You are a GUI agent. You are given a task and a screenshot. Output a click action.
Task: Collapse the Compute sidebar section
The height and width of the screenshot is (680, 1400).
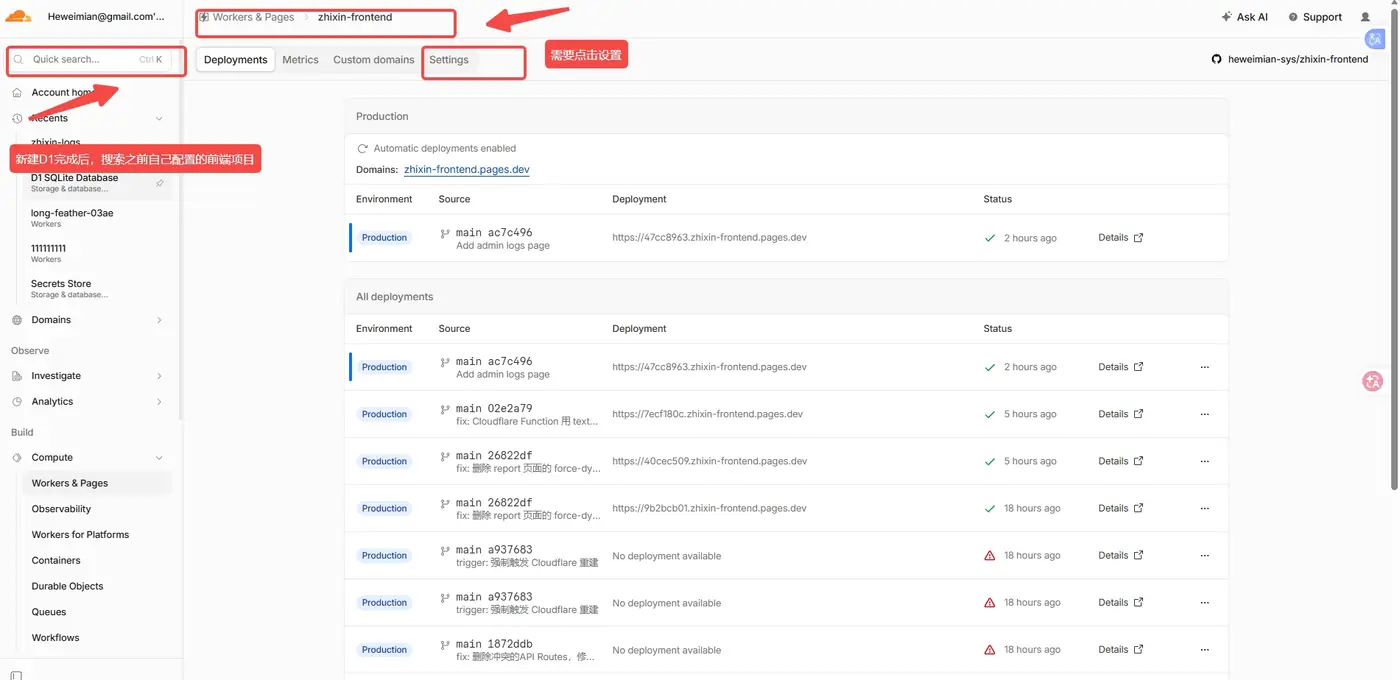click(160, 458)
